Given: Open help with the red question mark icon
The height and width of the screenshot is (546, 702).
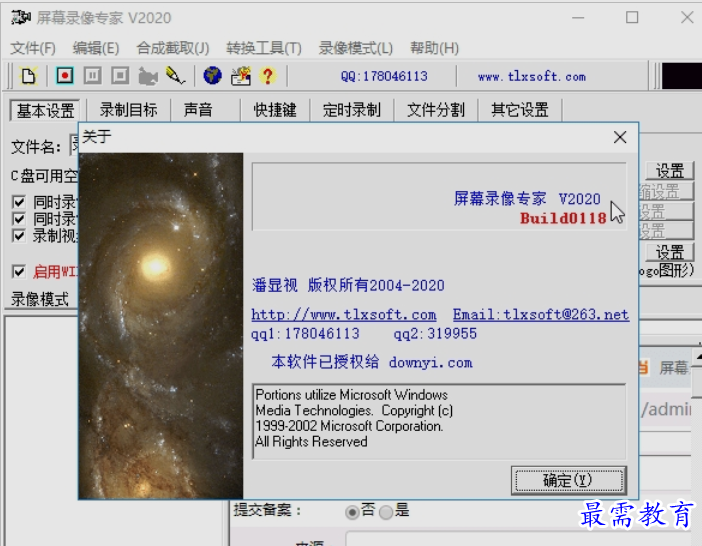Looking at the screenshot, I should [268, 76].
